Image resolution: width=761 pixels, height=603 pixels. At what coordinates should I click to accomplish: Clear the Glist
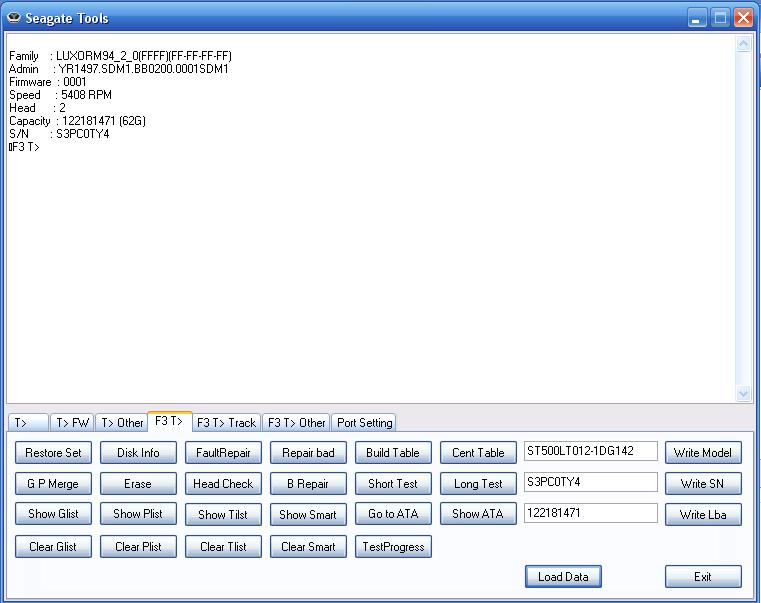(x=53, y=547)
